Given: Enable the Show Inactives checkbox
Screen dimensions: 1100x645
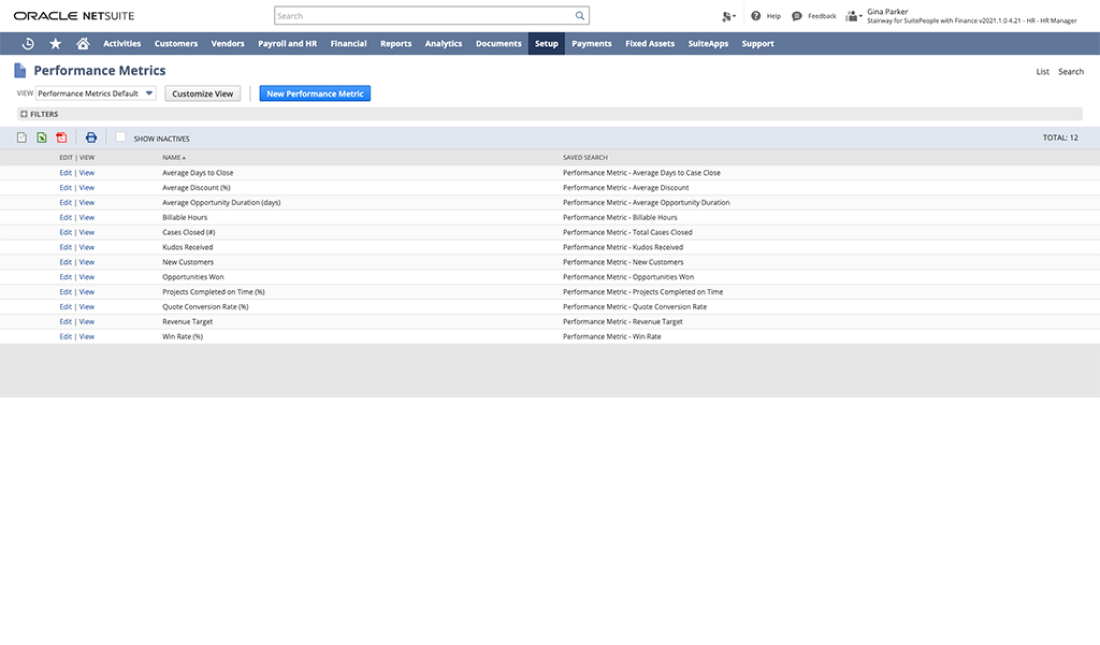Looking at the screenshot, I should point(121,138).
